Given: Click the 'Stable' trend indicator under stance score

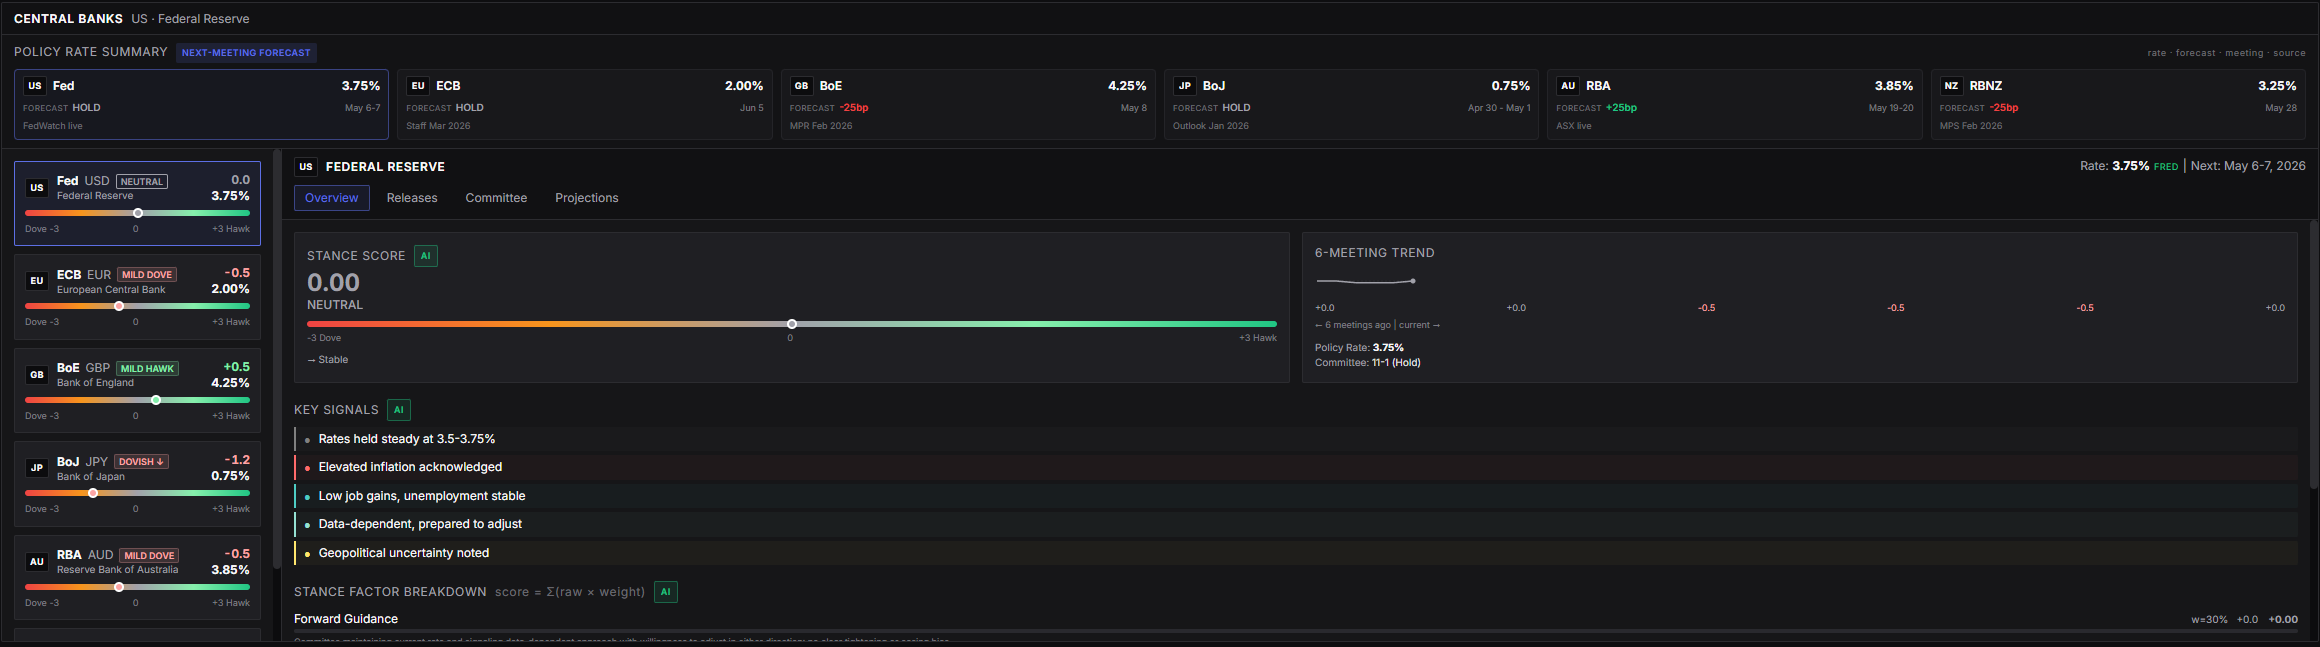Looking at the screenshot, I should (x=328, y=360).
